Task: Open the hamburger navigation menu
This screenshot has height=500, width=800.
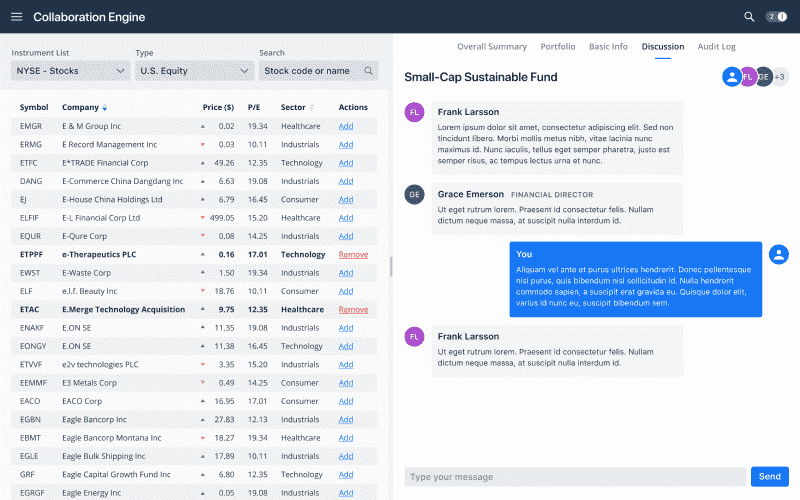Action: coord(16,17)
